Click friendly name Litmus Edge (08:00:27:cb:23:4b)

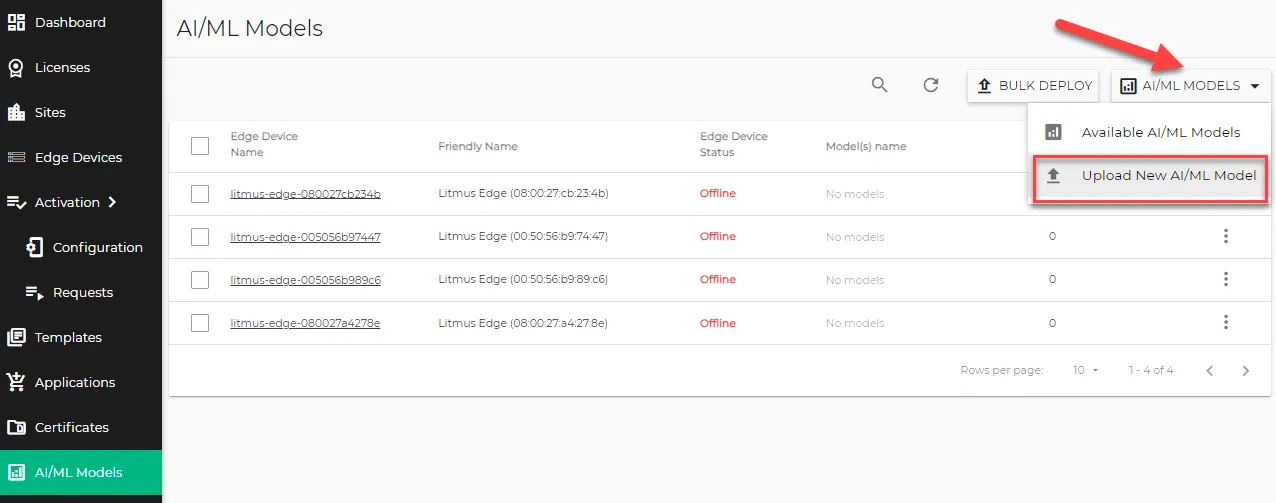(x=523, y=194)
